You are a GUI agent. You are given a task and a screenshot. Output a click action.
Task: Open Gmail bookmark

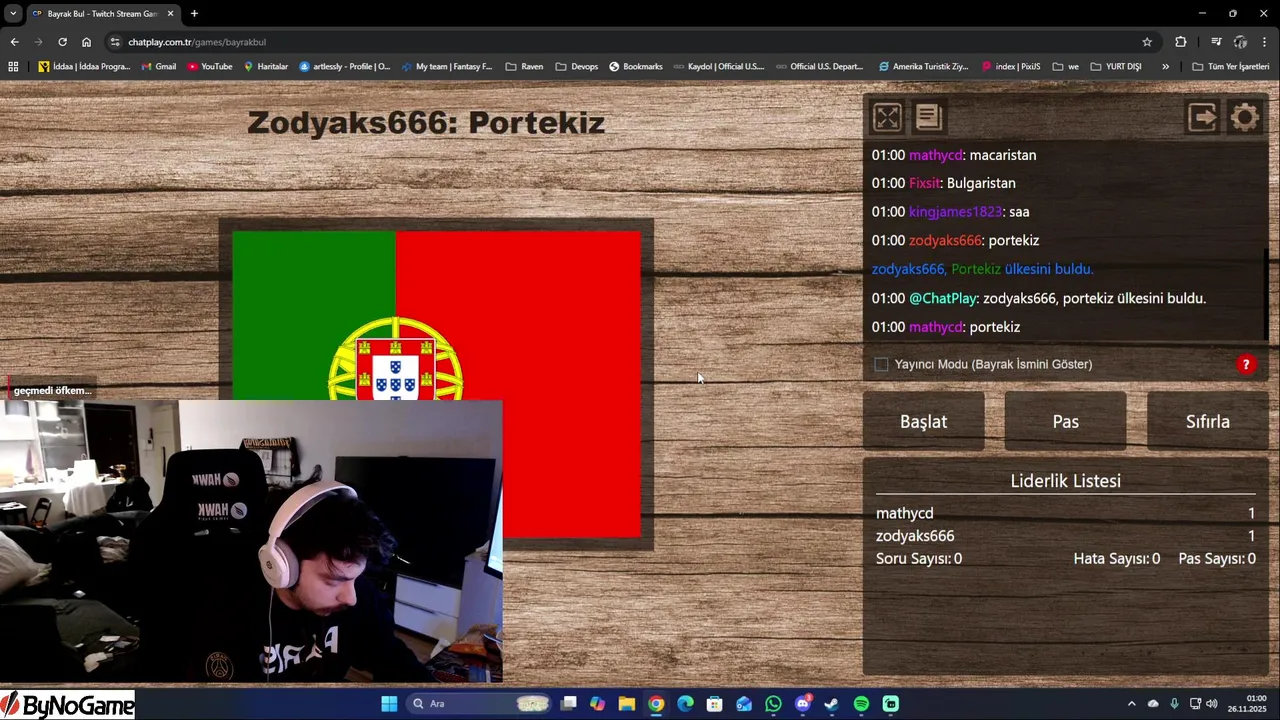point(159,67)
